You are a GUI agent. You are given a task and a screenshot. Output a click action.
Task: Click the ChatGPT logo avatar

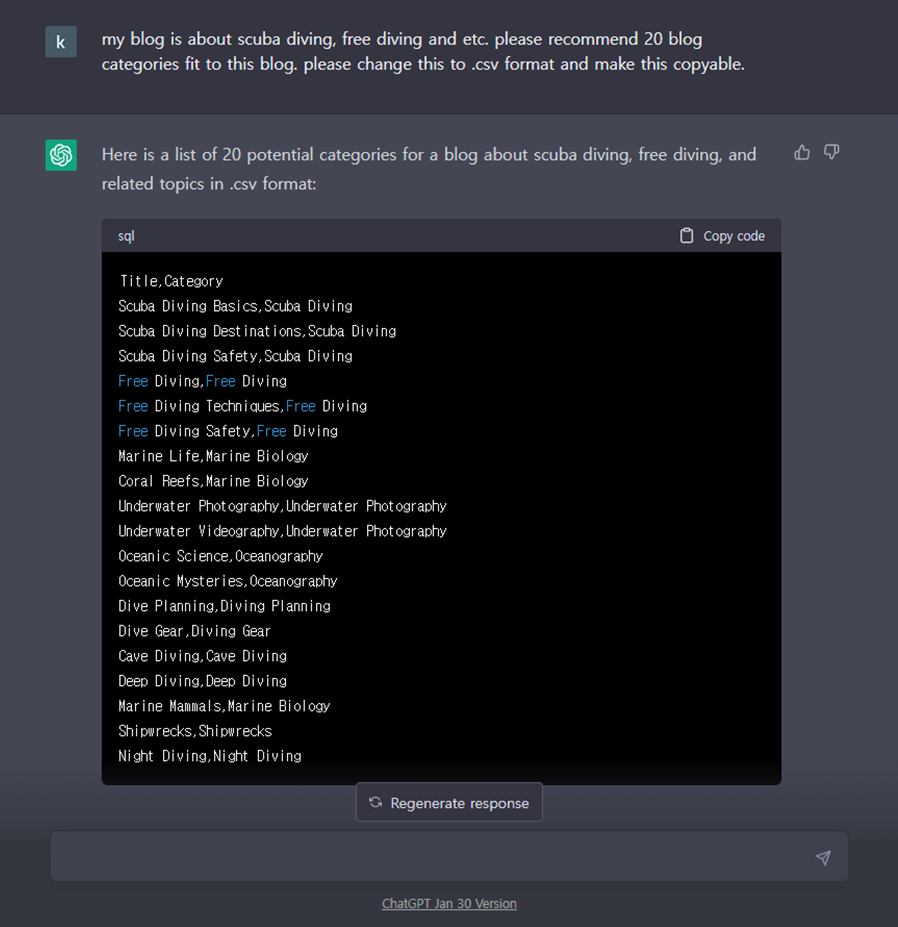tap(61, 155)
